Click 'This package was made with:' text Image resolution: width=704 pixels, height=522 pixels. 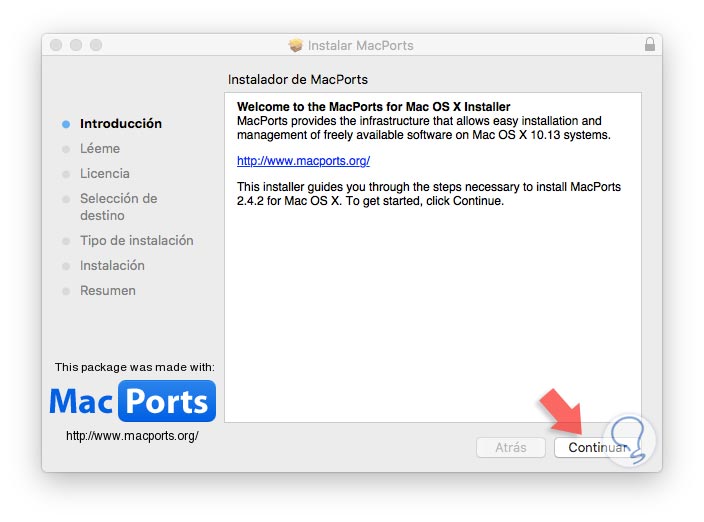point(135,367)
